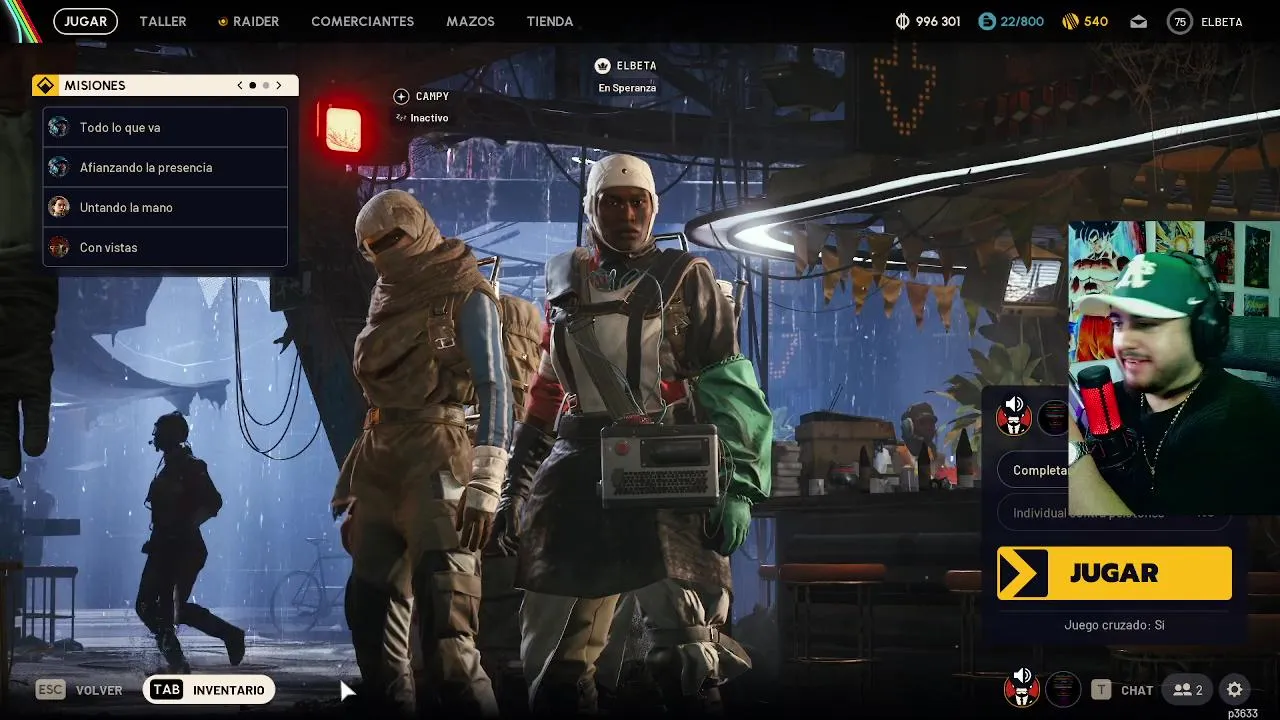Go to next missions page with right chevron
The height and width of the screenshot is (720, 1280).
tap(279, 86)
